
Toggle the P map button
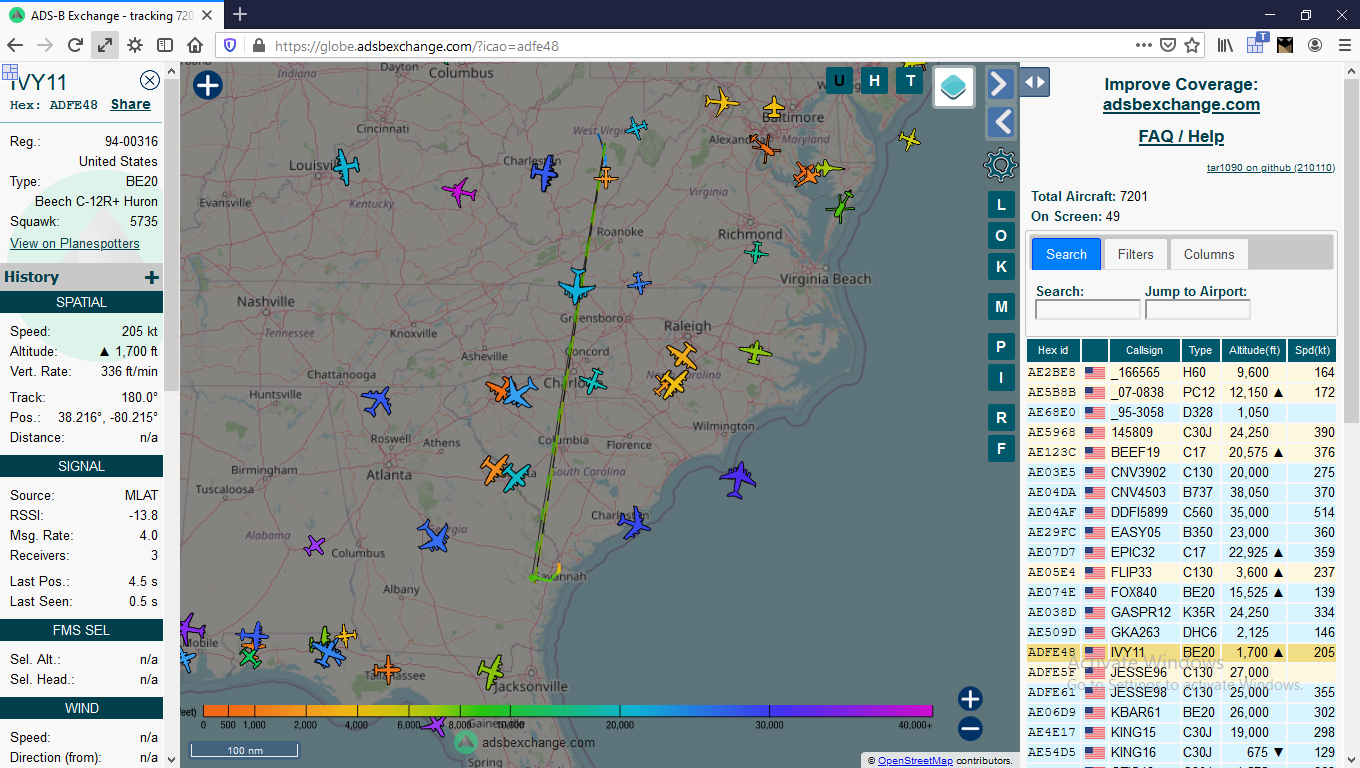(1001, 347)
